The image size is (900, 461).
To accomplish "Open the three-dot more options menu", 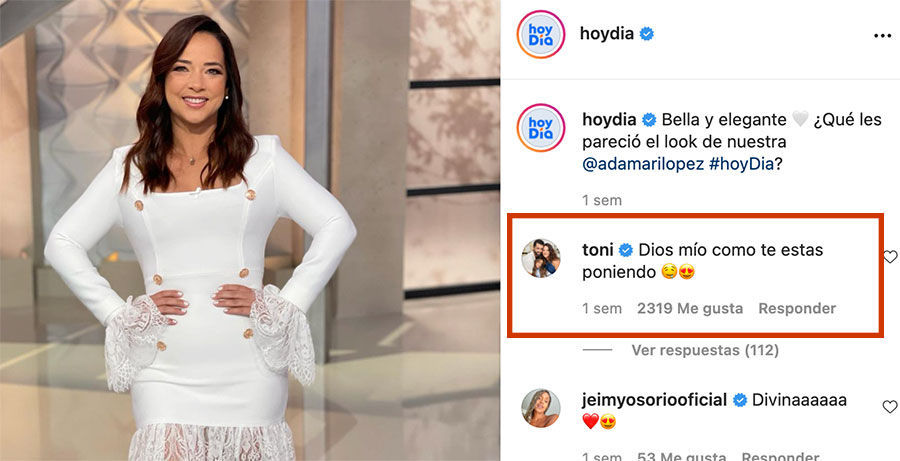I will tap(882, 36).
